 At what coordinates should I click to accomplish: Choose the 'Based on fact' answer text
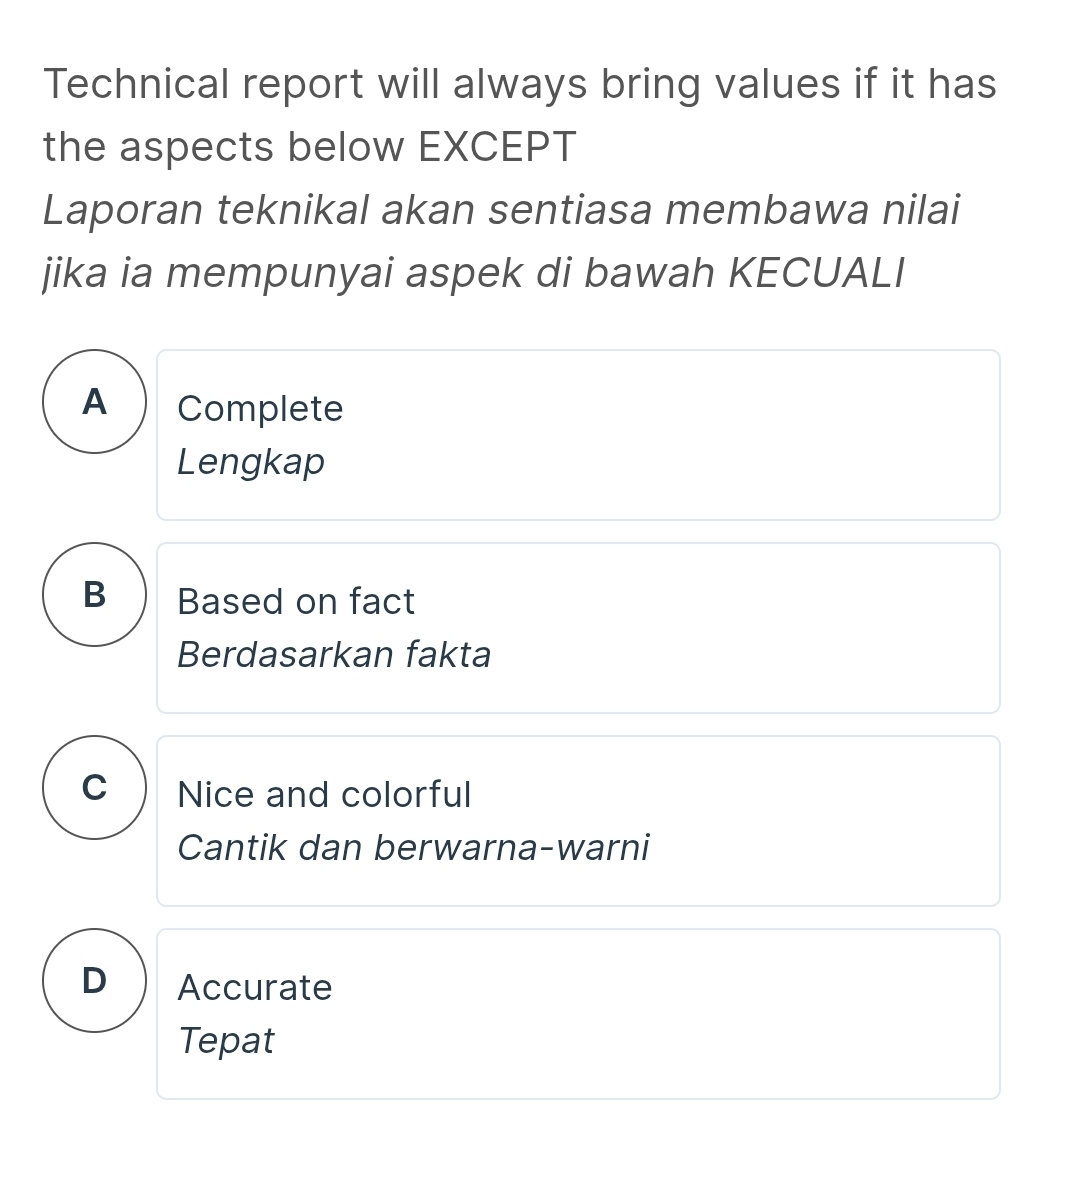coord(295,602)
